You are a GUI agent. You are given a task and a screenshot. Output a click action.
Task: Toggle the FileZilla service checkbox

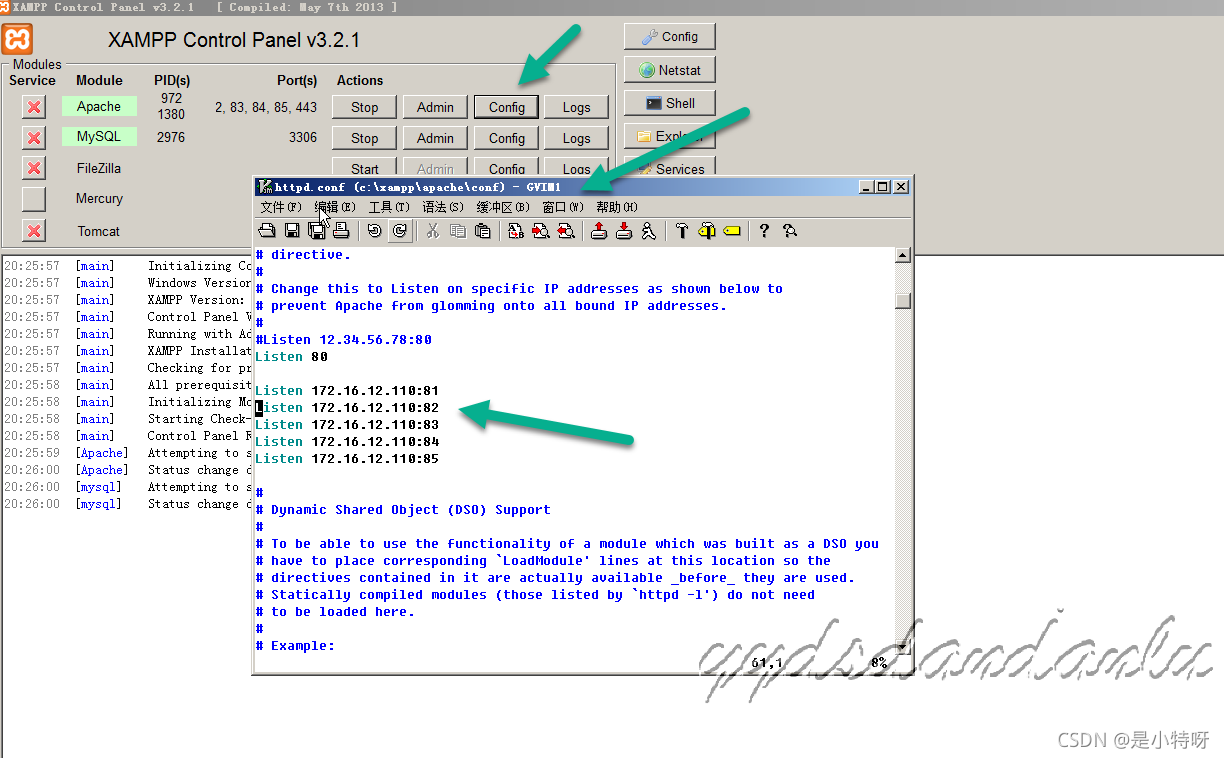(34, 168)
